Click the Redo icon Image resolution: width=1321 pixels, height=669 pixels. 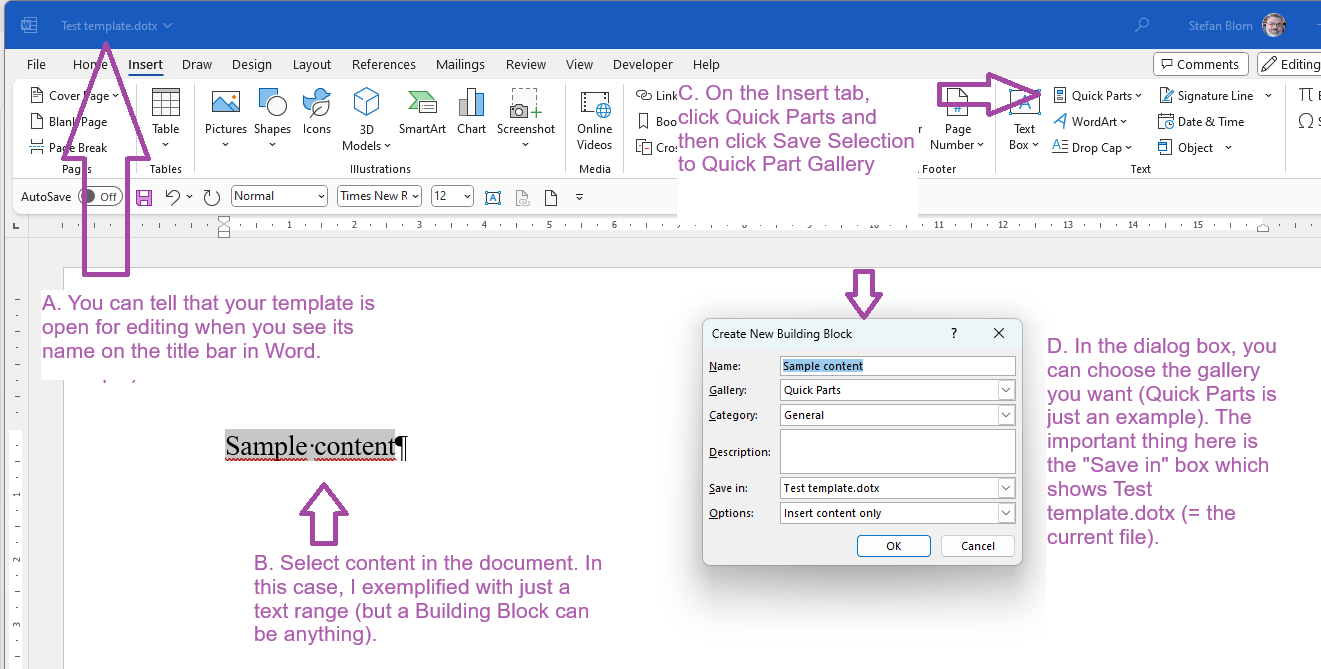(x=212, y=197)
